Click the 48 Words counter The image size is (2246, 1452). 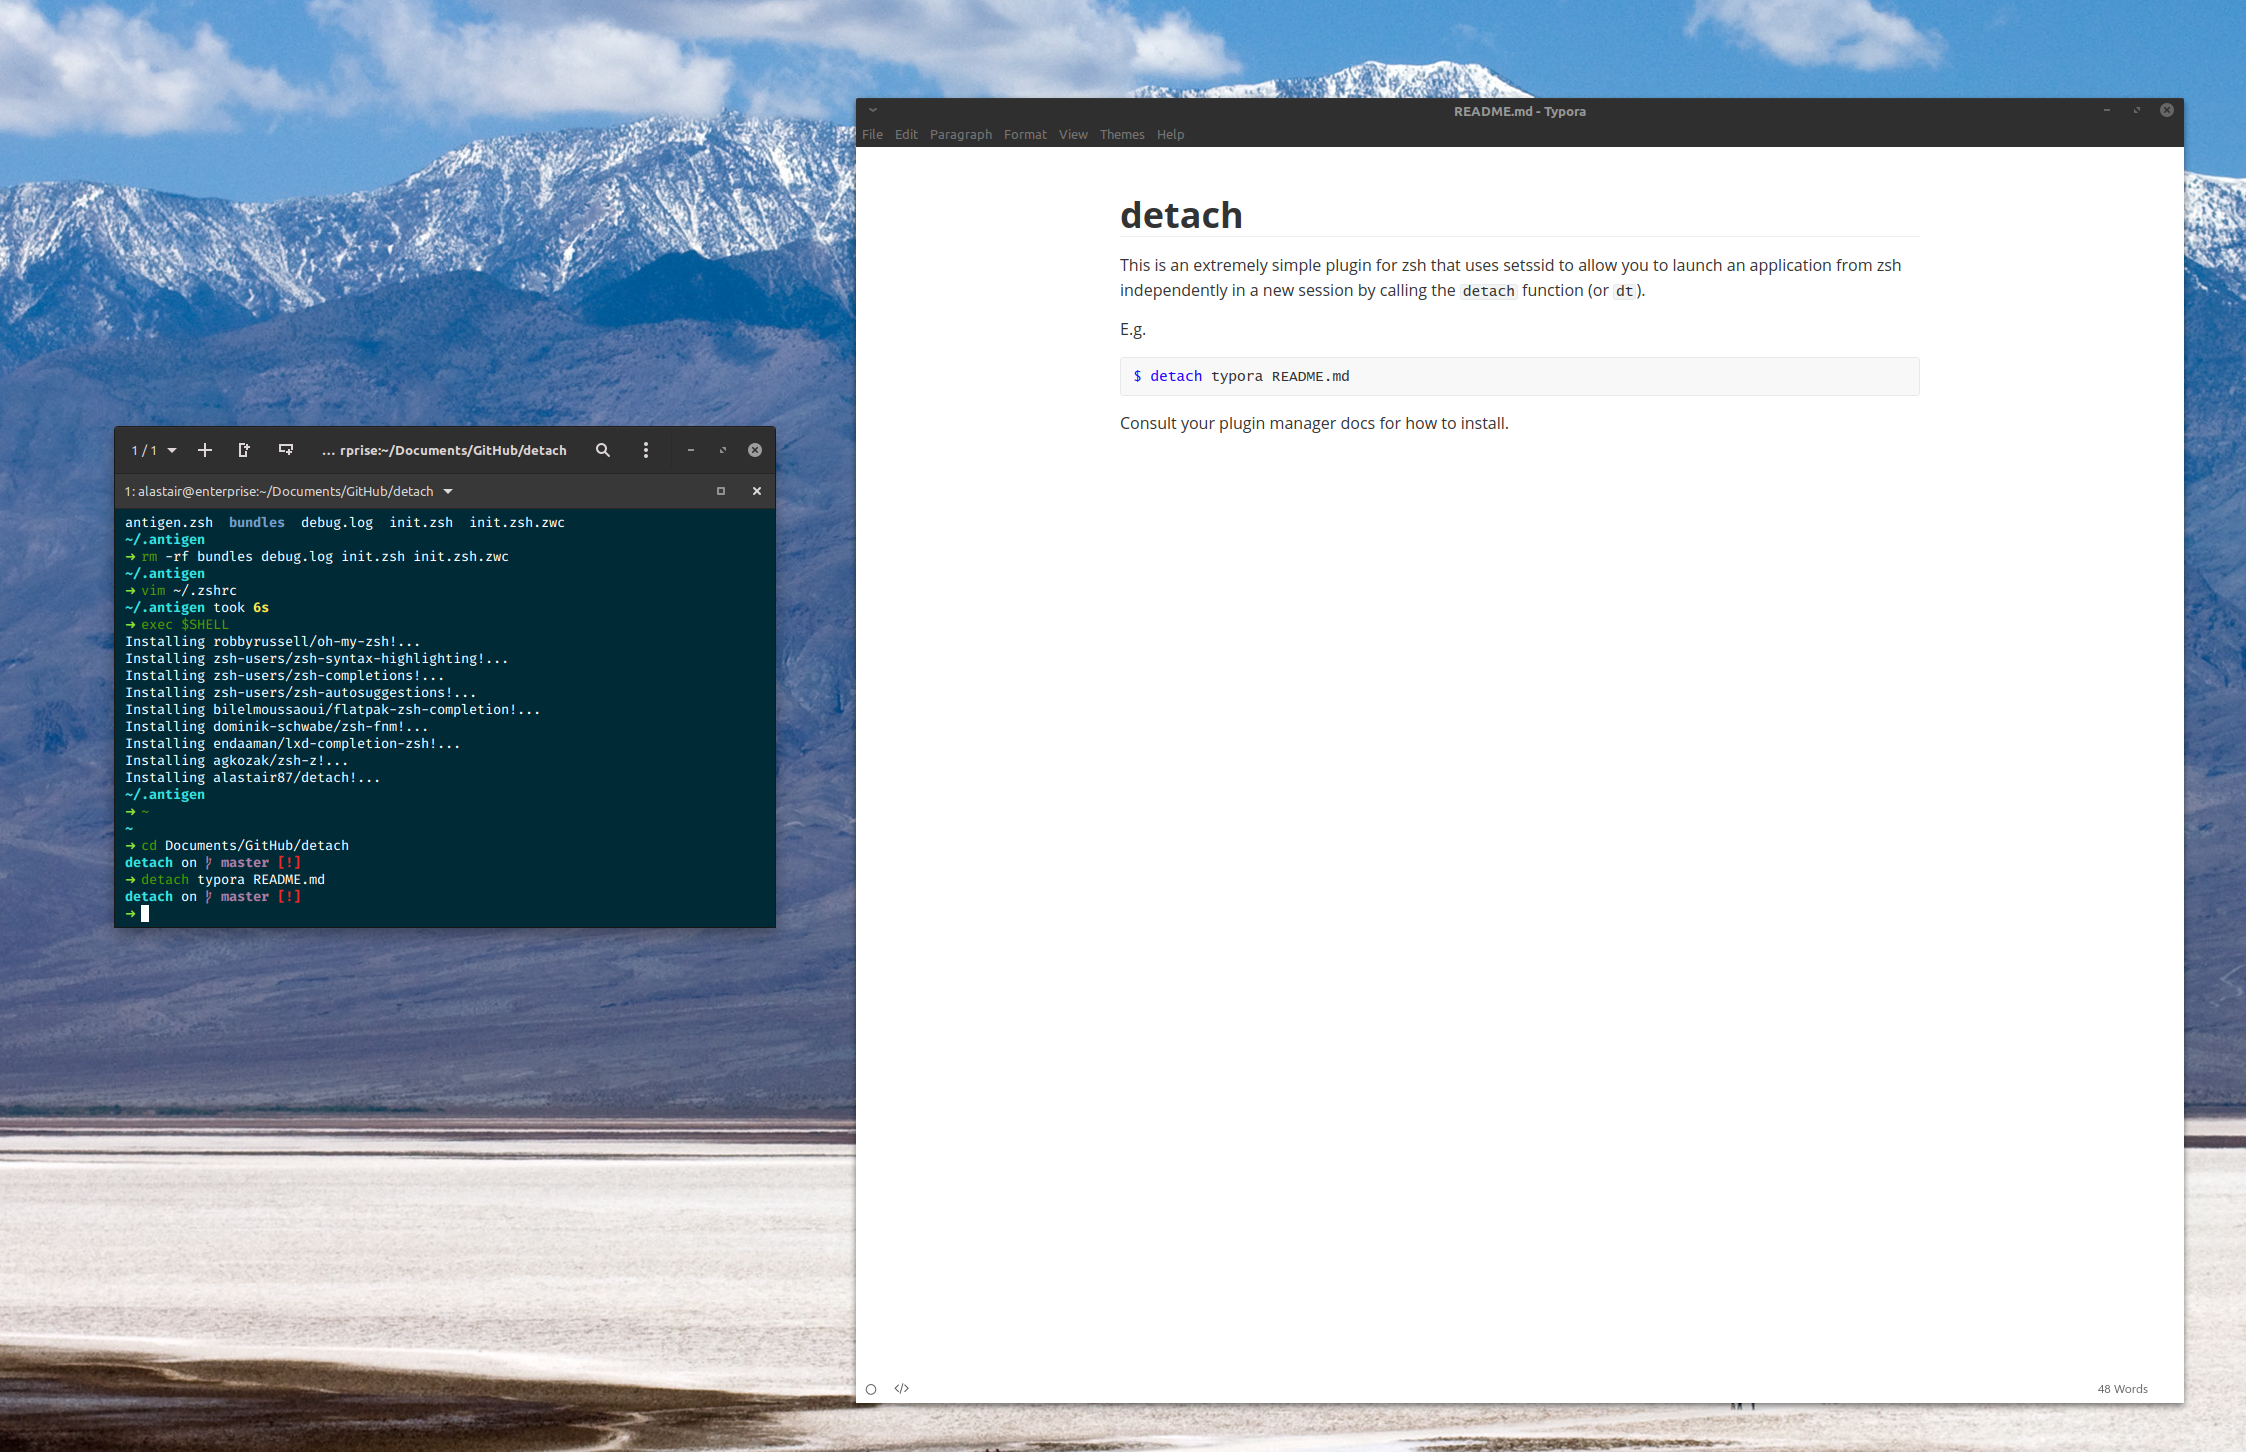(x=2122, y=1388)
